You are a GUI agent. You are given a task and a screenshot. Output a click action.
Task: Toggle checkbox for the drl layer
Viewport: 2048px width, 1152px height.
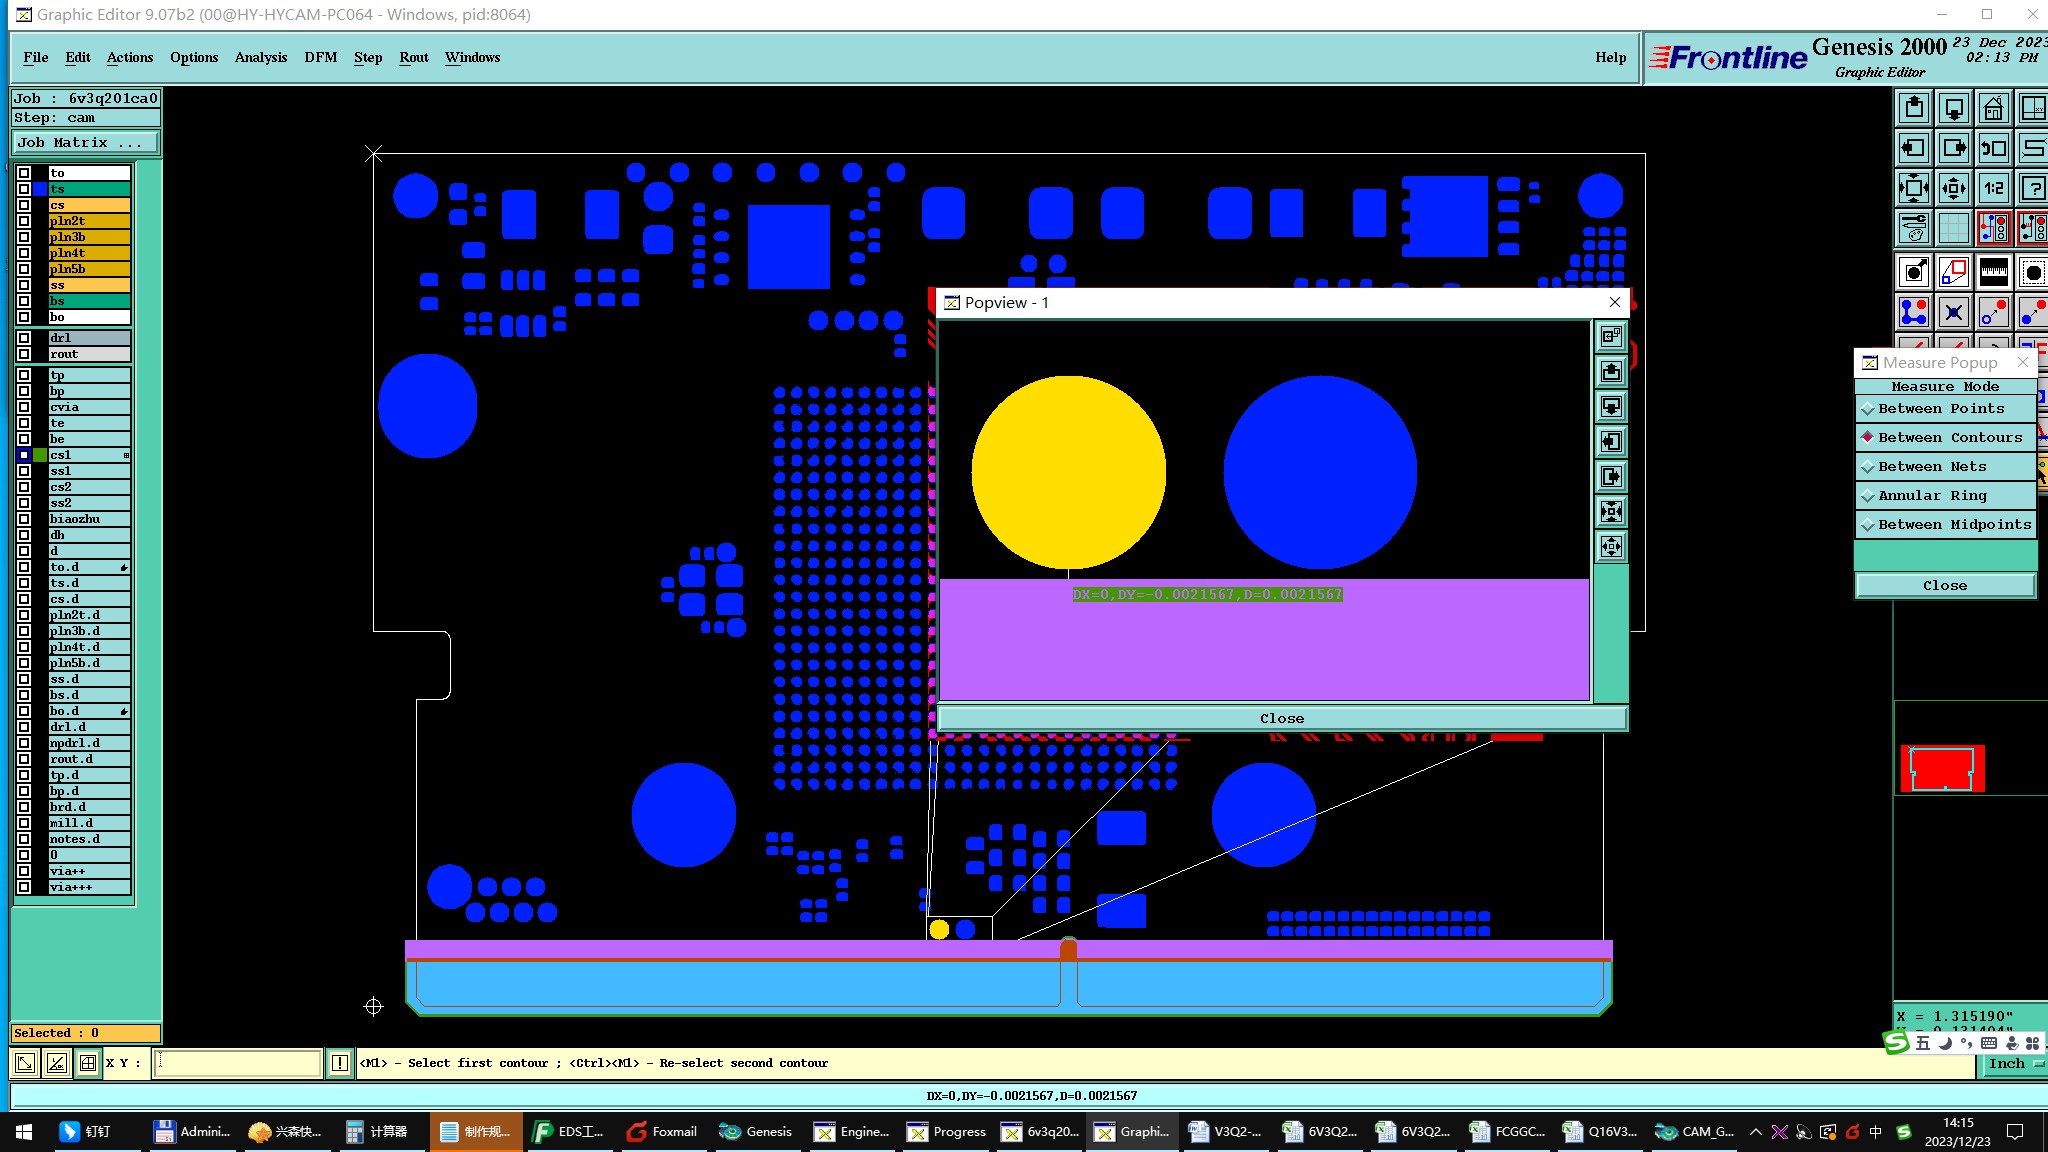24,338
